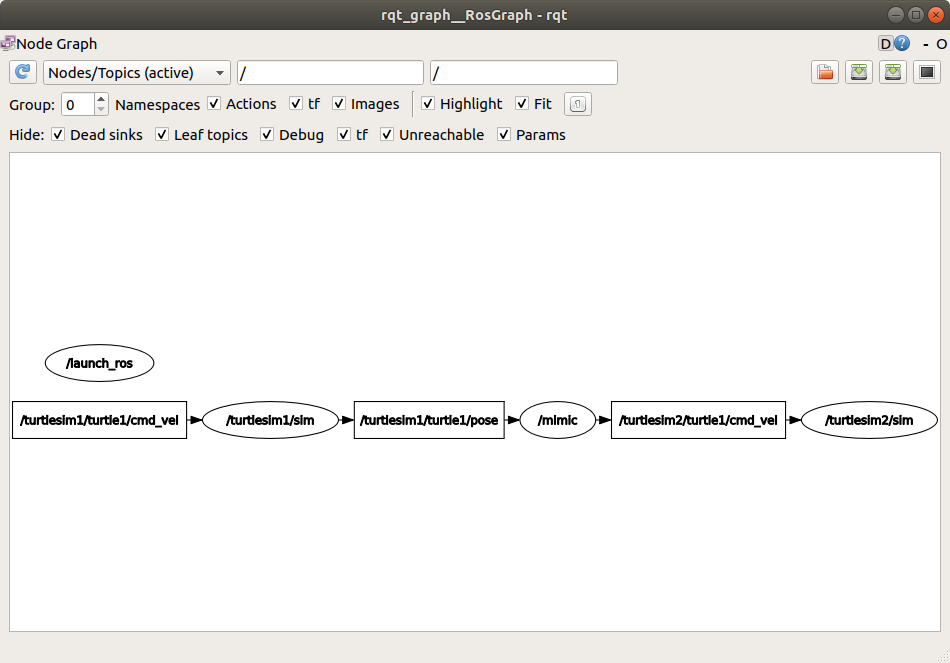
Task: Decrease the Group value with the down arrow
Action: pos(101,109)
